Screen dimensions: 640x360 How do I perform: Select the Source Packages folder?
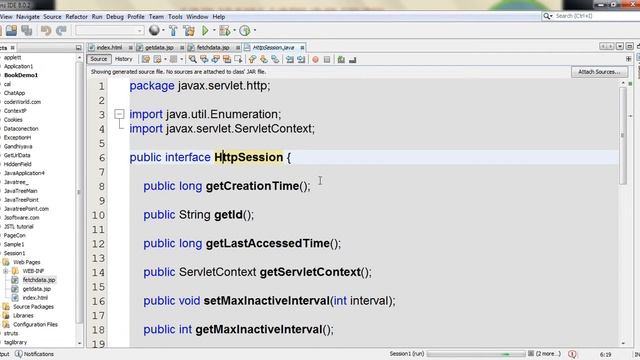click(x=33, y=307)
